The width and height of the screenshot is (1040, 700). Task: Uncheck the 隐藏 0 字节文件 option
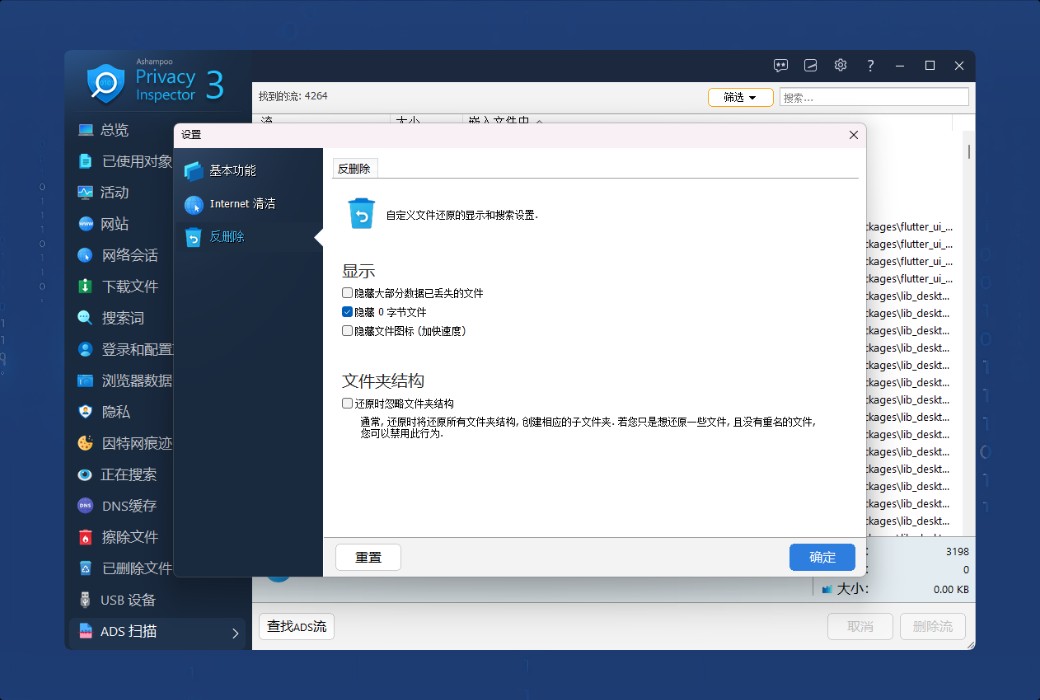(348, 312)
